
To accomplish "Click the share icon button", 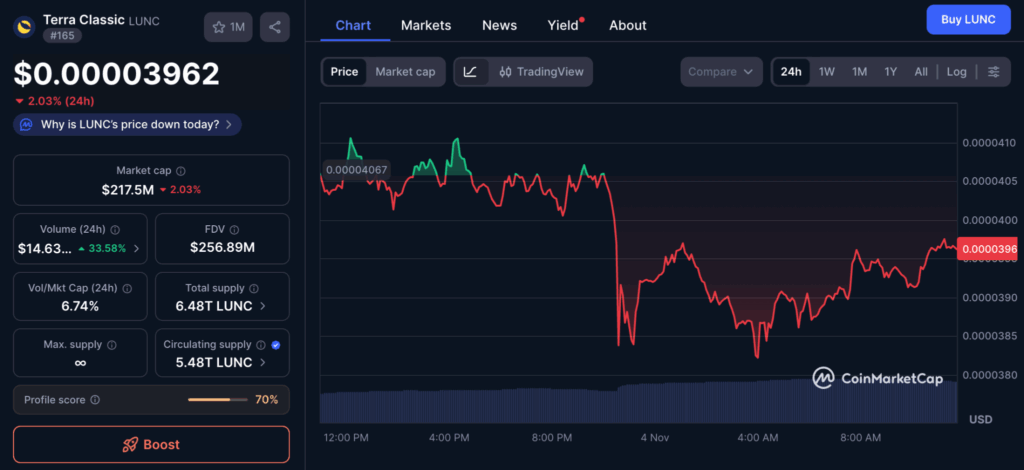I will click(275, 27).
